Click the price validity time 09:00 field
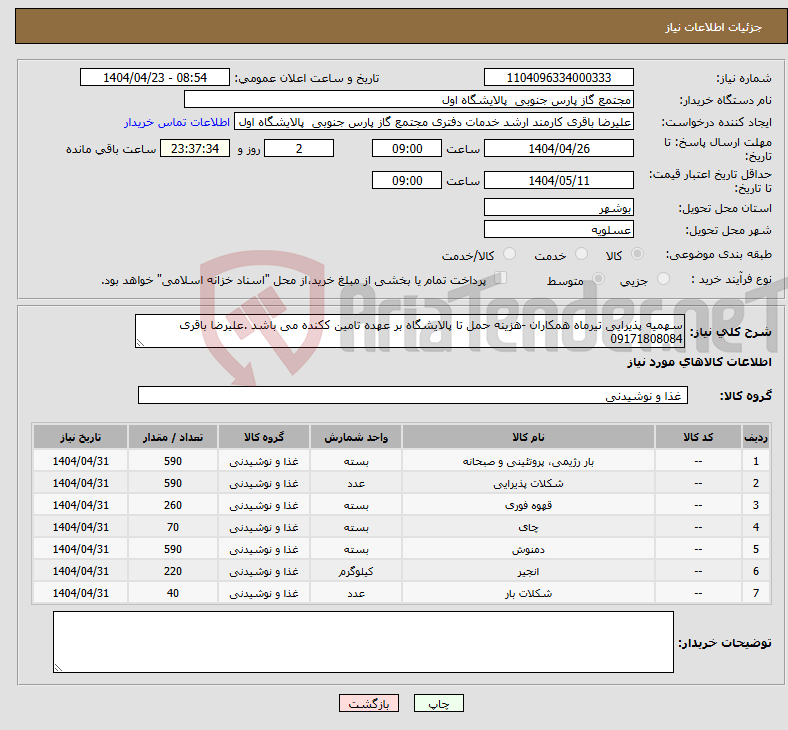Screen dimensions: 788x730 407,180
